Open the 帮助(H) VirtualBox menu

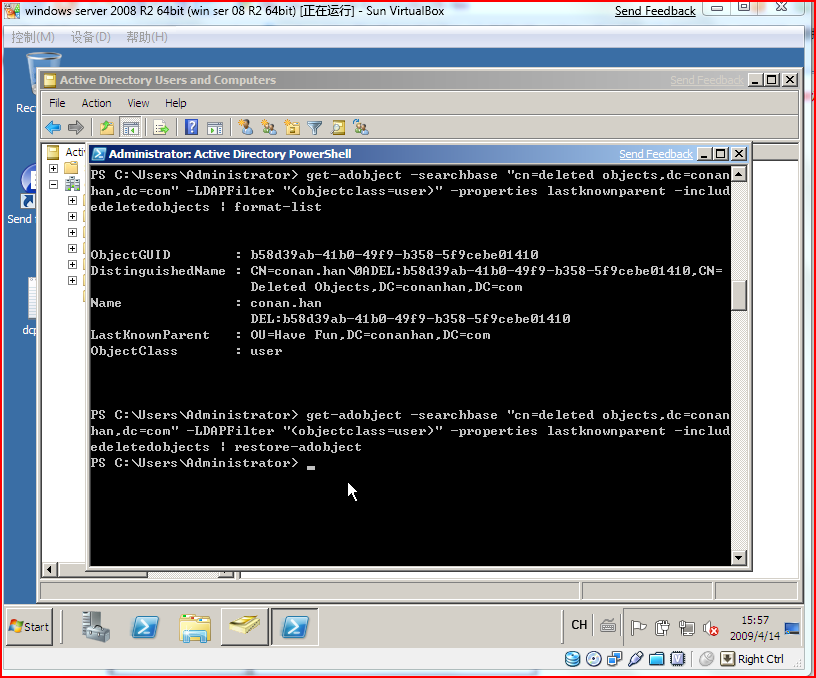coord(147,37)
